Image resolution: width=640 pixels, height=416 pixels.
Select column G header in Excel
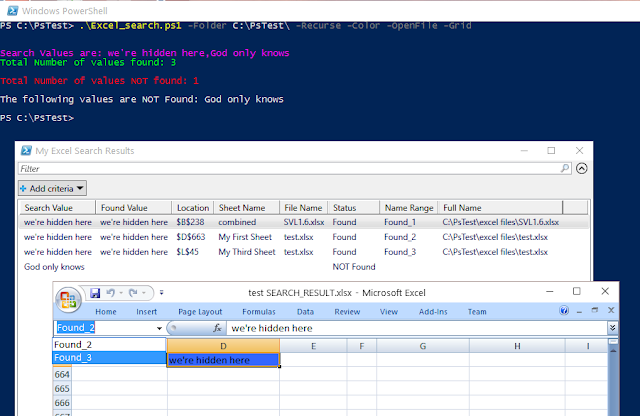tap(423, 346)
